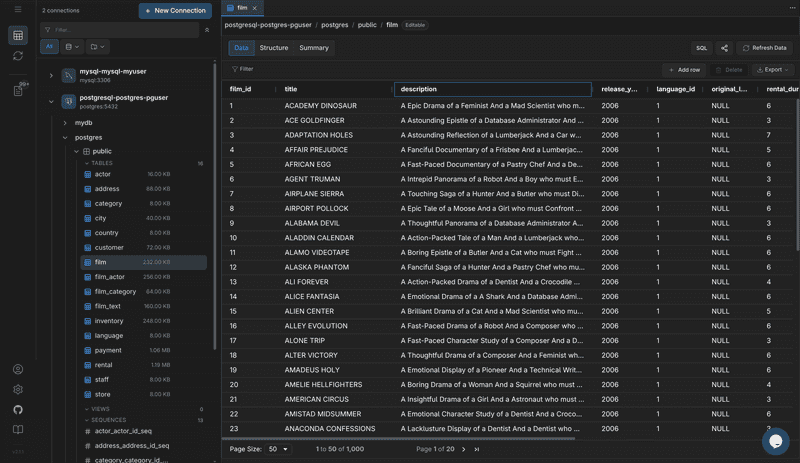Open the folder group filter dropdown
The image size is (800, 463).
point(97,46)
